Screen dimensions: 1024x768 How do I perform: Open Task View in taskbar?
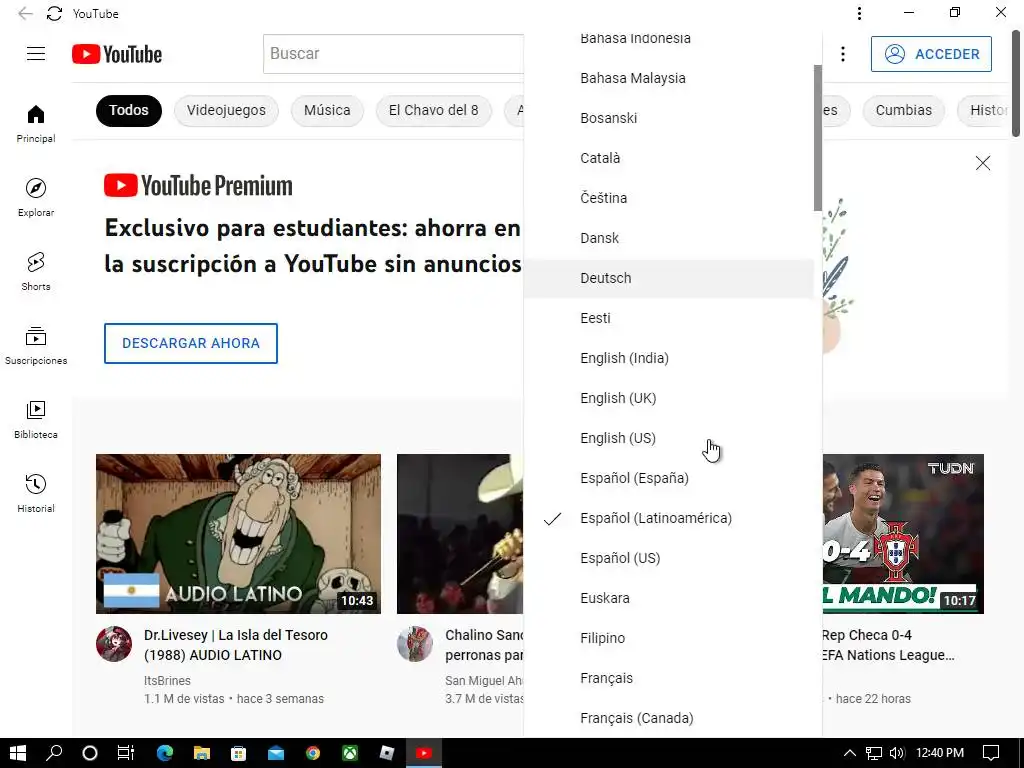pos(125,753)
